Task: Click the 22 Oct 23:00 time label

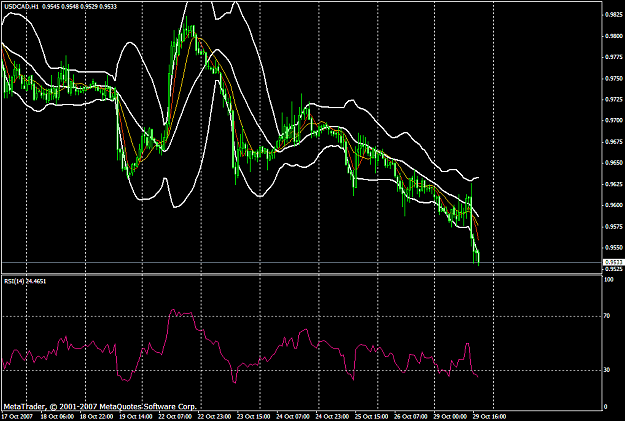Action: (x=214, y=417)
